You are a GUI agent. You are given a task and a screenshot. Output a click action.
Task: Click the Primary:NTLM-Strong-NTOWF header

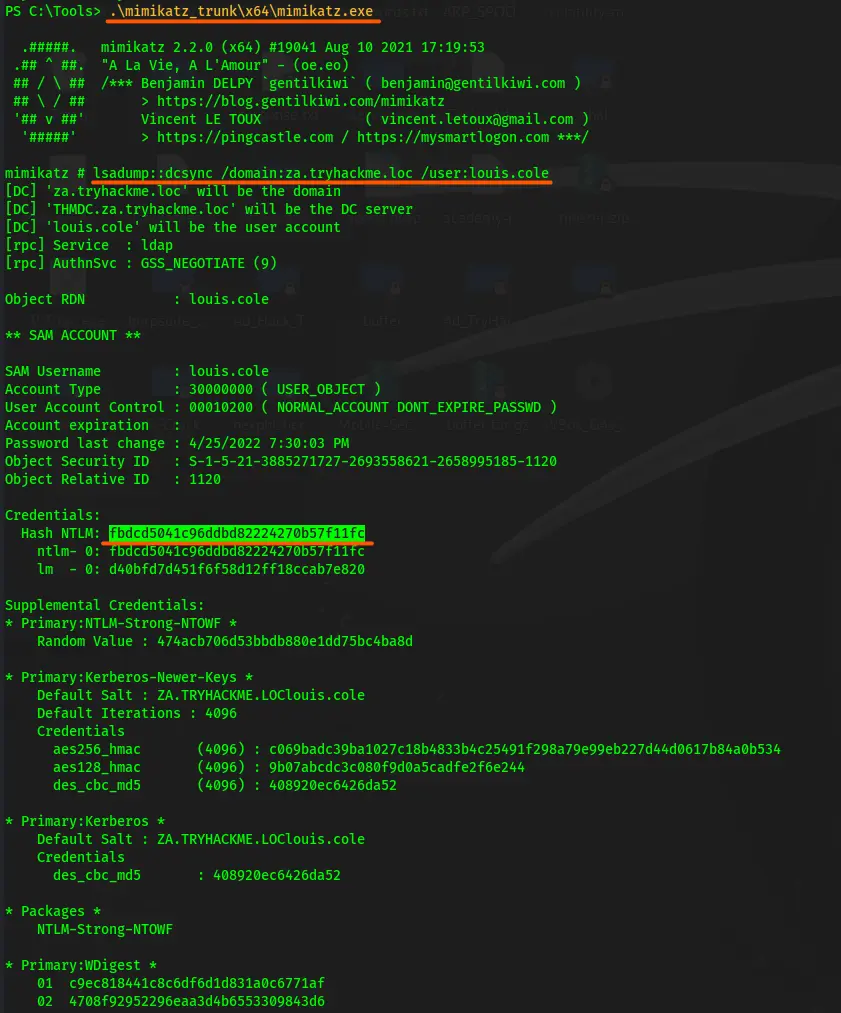[x=121, y=623]
